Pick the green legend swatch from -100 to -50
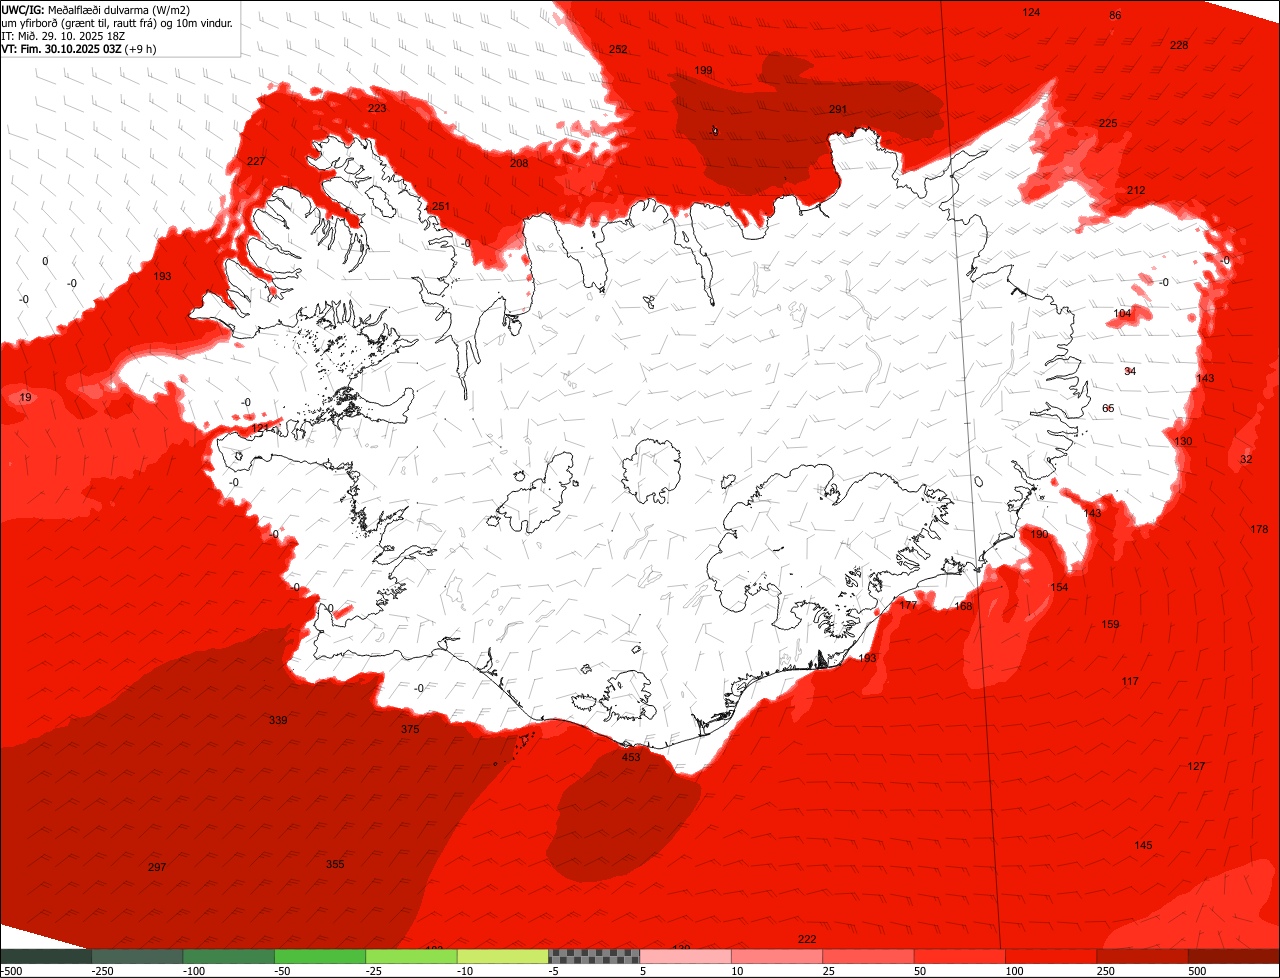This screenshot has height=978, width=1280. [x=229, y=956]
